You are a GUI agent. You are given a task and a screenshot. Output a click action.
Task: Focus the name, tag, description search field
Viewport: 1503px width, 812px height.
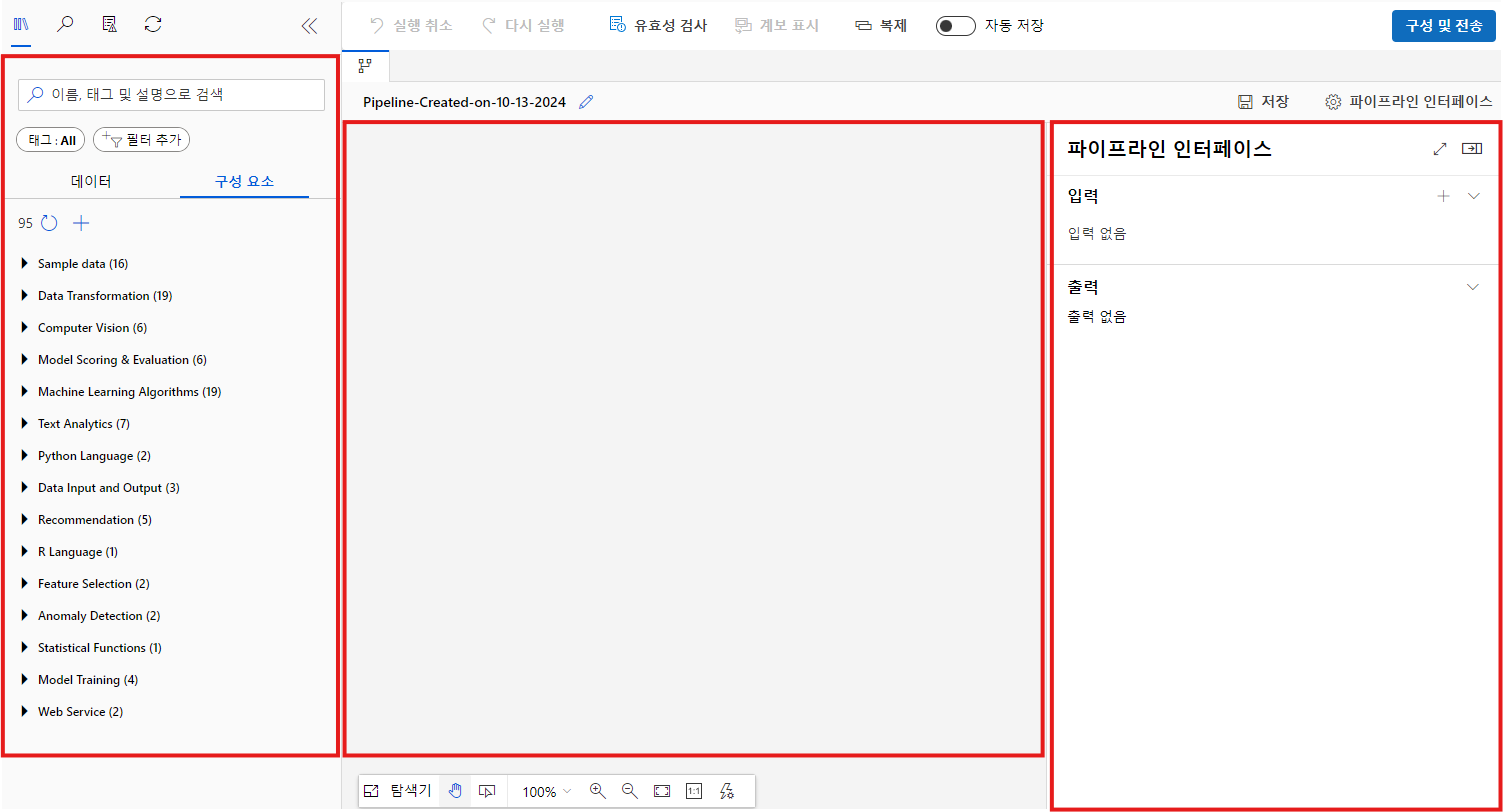[x=172, y=95]
